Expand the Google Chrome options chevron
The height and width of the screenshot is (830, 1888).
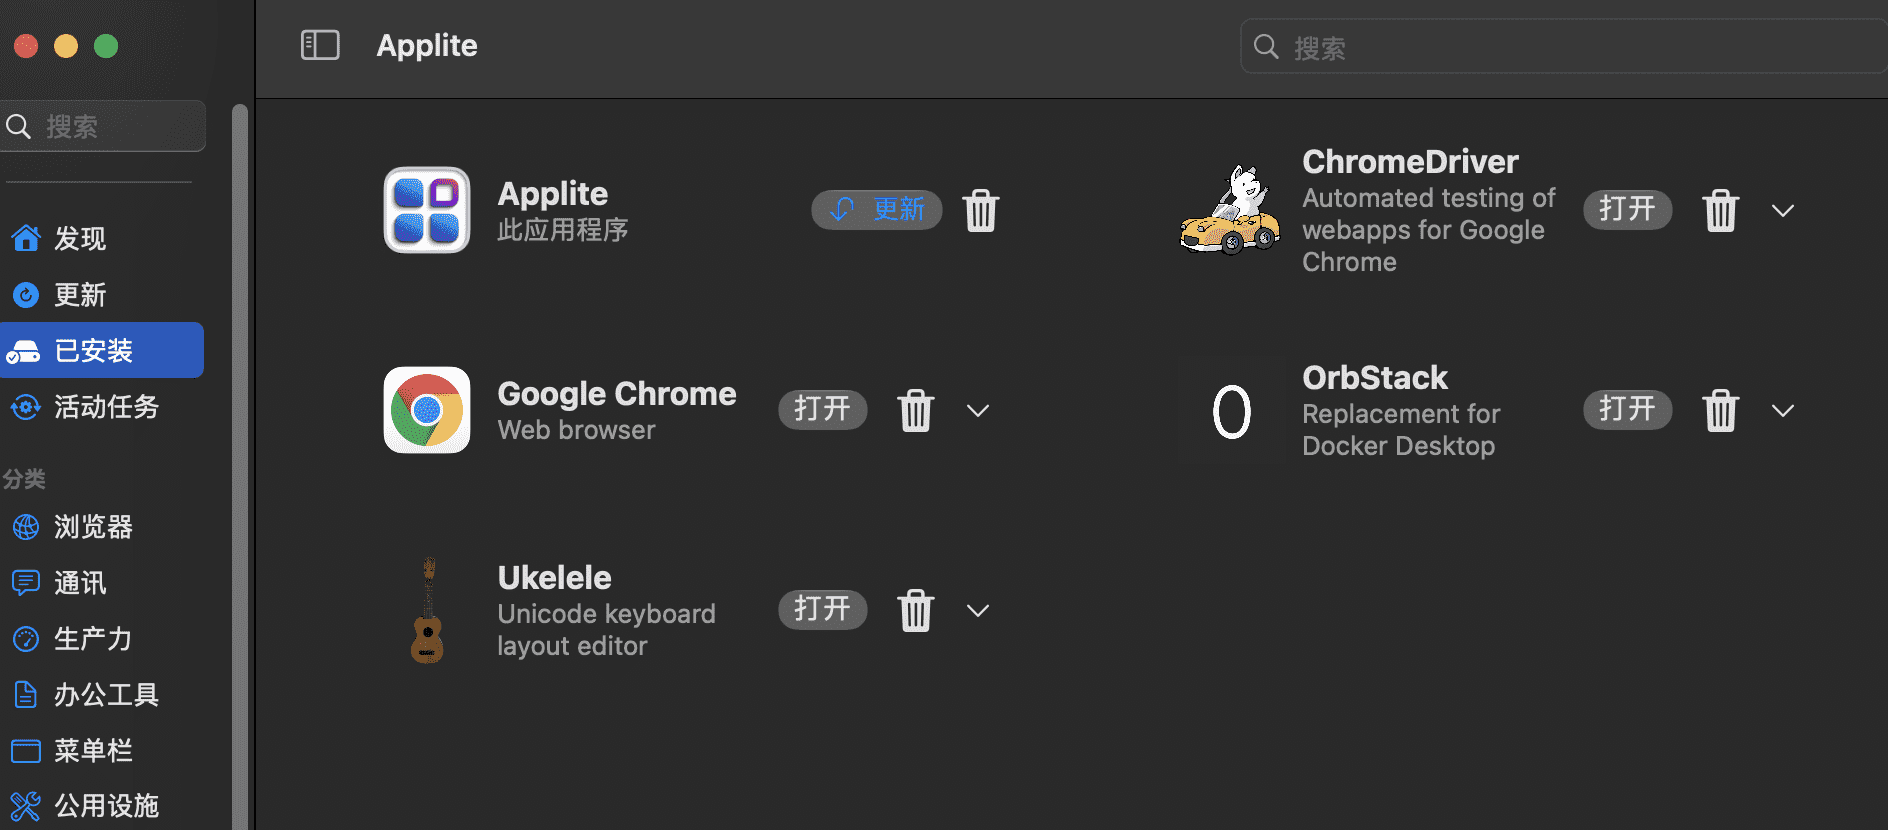click(x=977, y=410)
